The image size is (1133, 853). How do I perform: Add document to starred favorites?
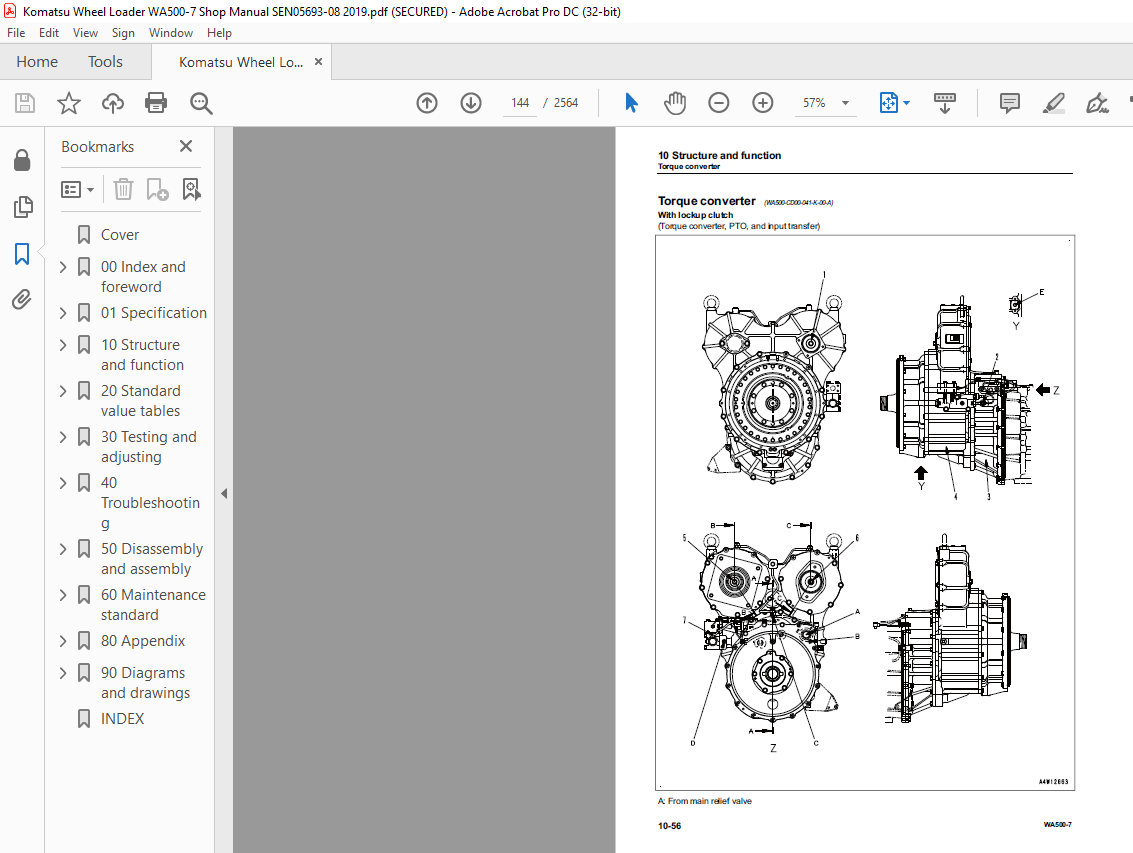click(69, 103)
